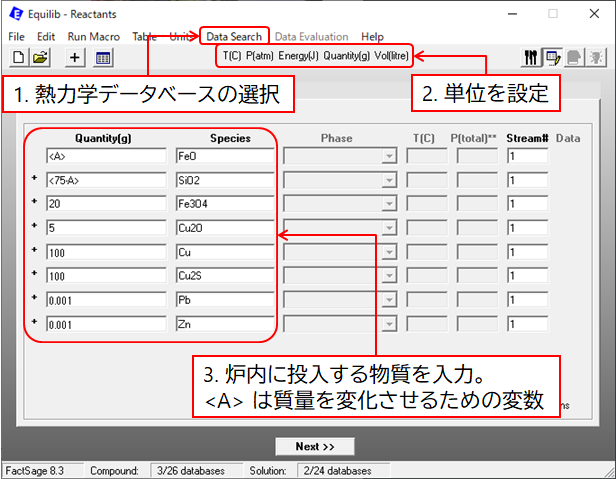This screenshot has width=616, height=479.
Task: Expand the Phase dropdown for FeO row
Action: click(389, 156)
